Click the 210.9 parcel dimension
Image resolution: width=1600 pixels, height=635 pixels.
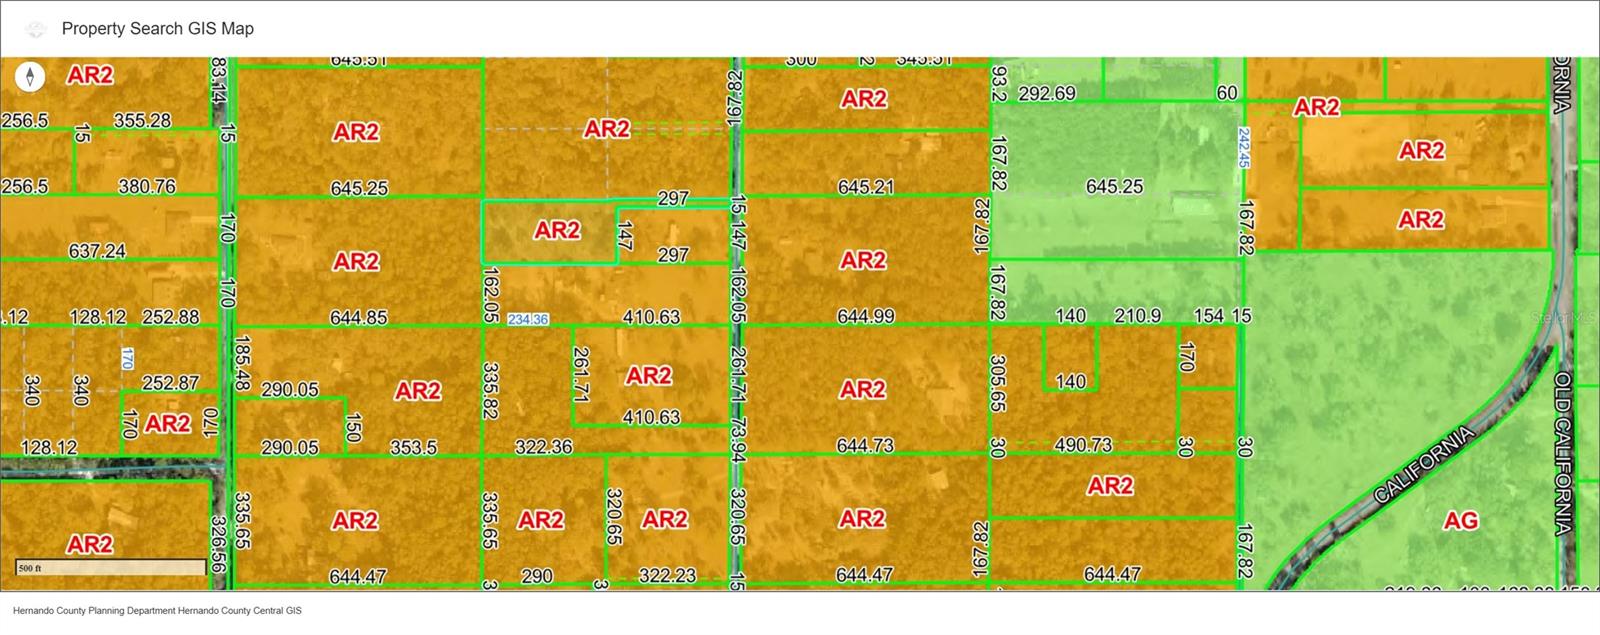coord(1138,316)
